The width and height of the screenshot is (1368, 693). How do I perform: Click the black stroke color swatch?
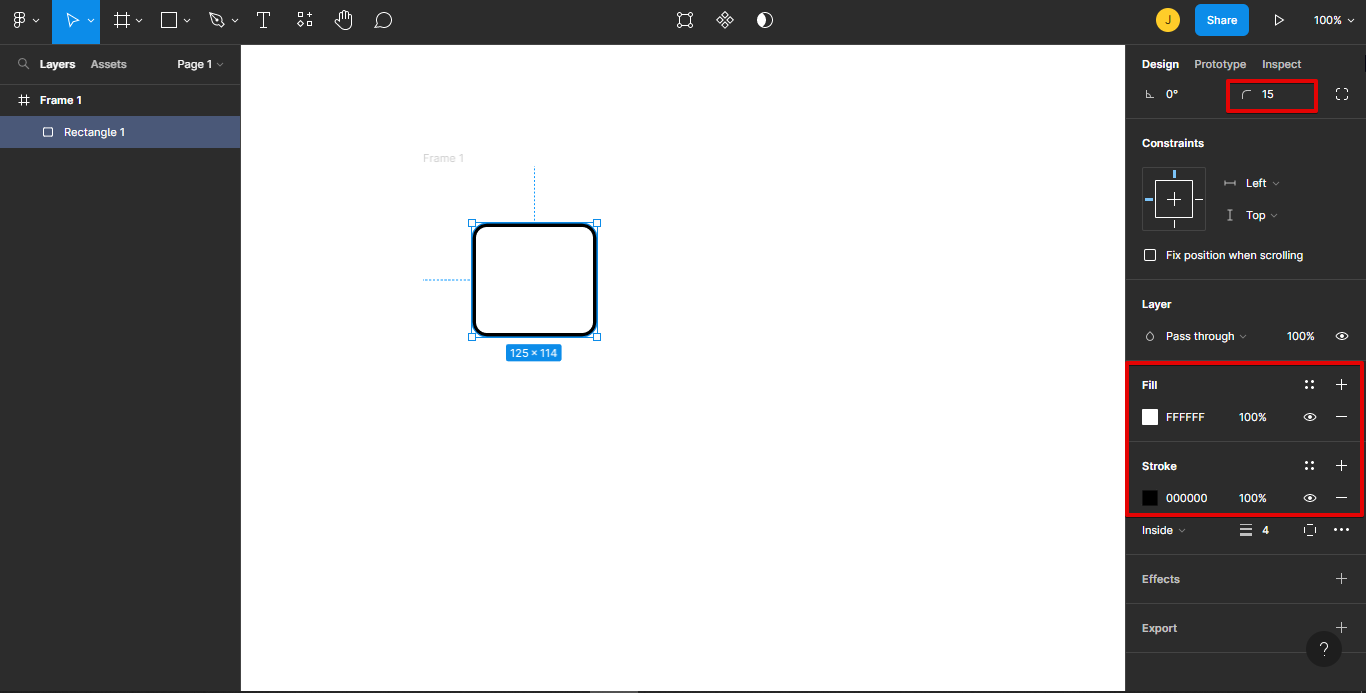click(1150, 498)
